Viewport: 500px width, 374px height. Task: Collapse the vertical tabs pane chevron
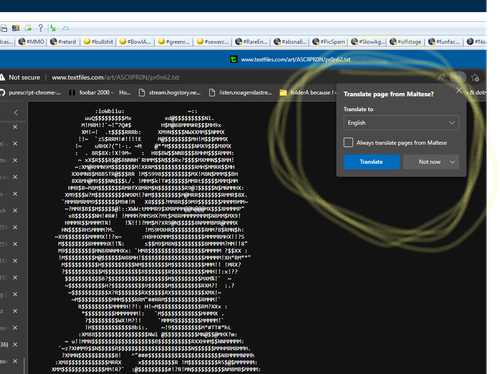(16, 113)
